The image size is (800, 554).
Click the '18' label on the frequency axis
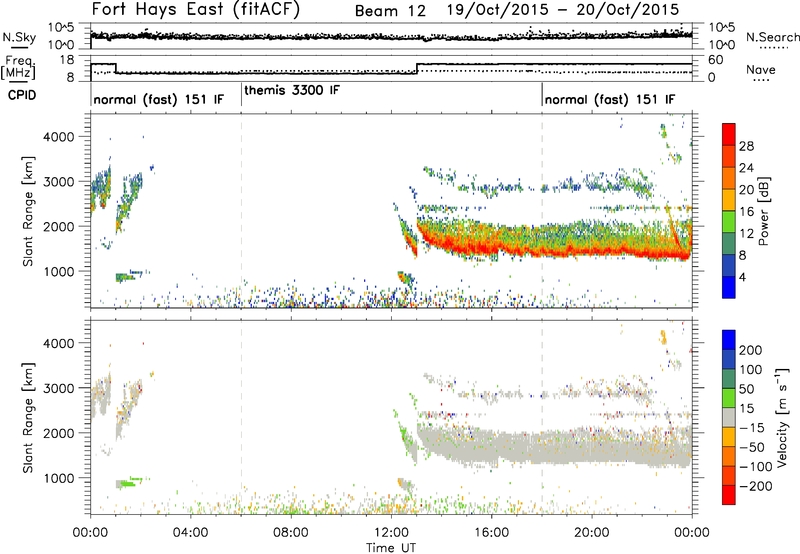pyautogui.click(x=67, y=60)
